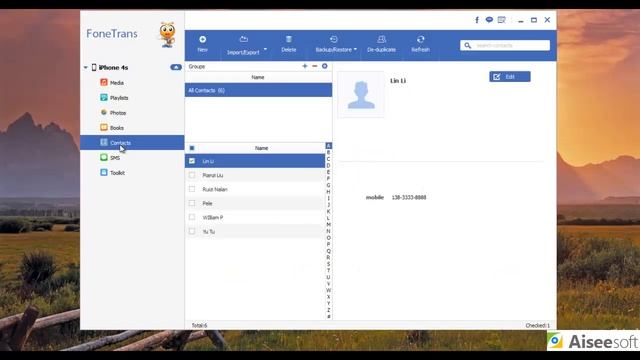This screenshot has width=640, height=360.
Task: Jump to letter W in alphabet index
Action: tap(329, 290)
